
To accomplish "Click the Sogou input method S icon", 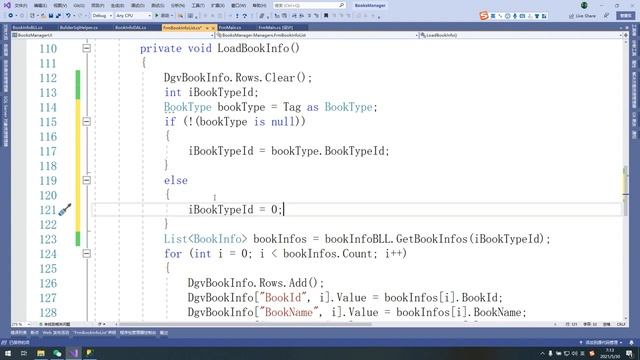I will 484,16.
